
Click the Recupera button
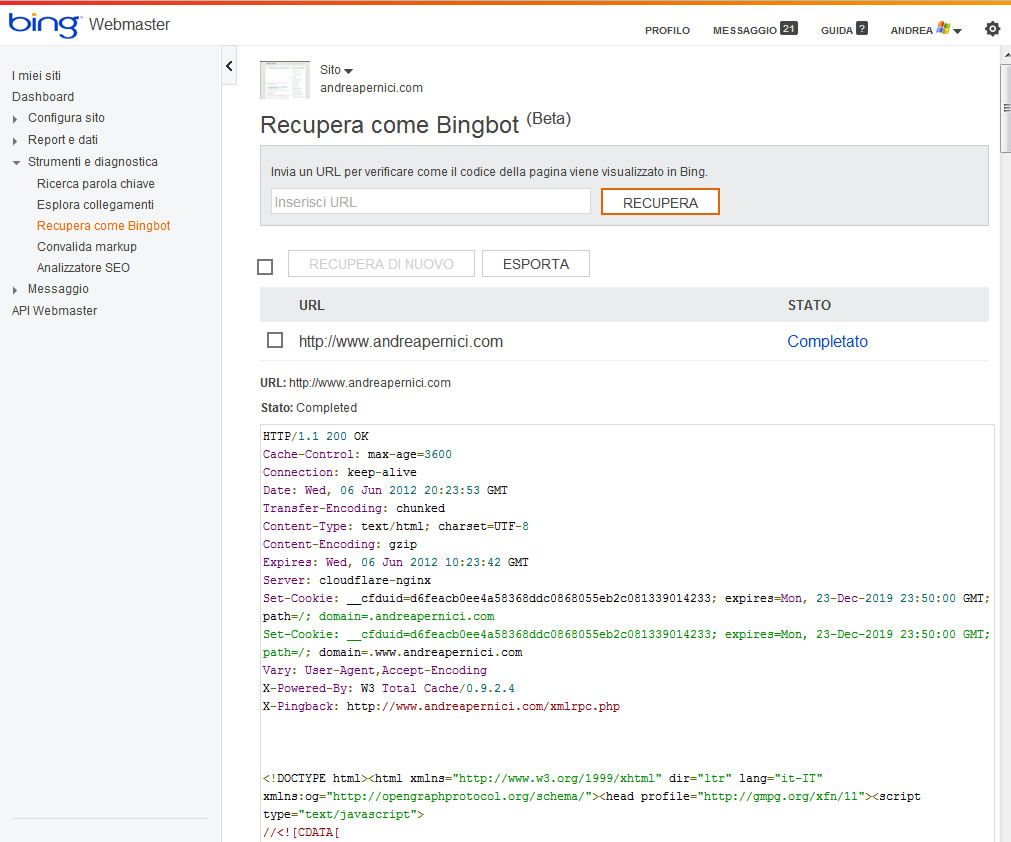click(660, 202)
